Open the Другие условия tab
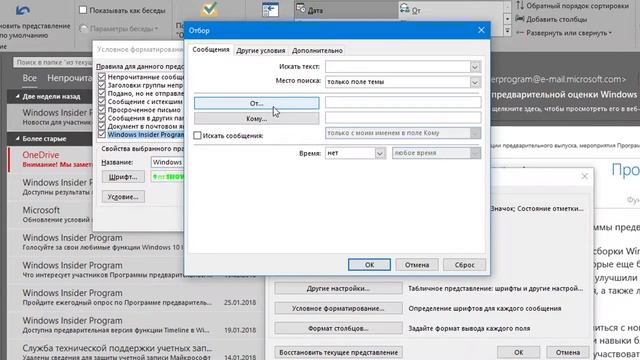Viewport: 640px width, 360px height. pyautogui.click(x=260, y=51)
